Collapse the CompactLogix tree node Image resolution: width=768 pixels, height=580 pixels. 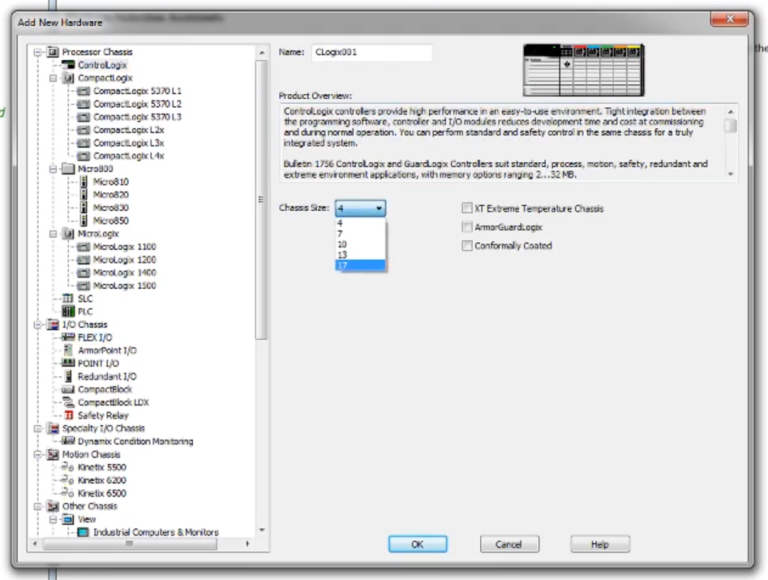53,78
